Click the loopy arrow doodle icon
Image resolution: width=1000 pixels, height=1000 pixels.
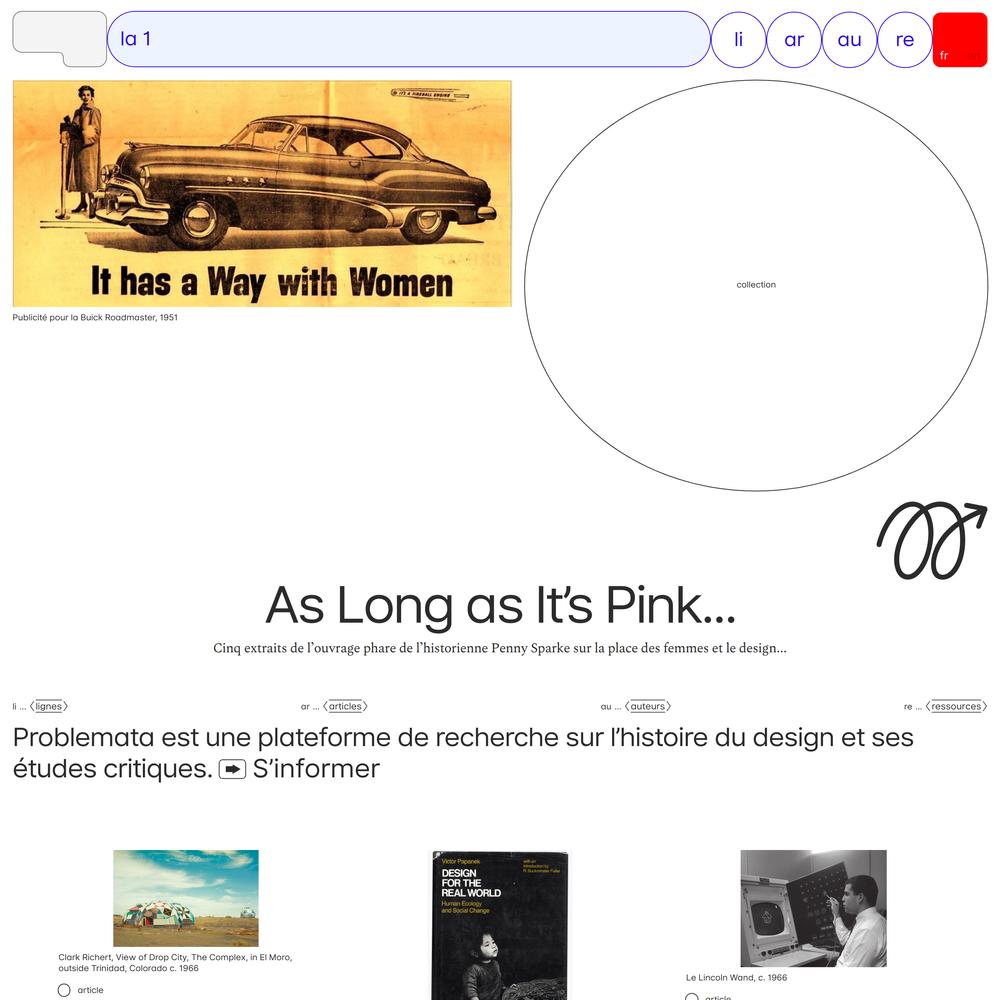point(932,541)
